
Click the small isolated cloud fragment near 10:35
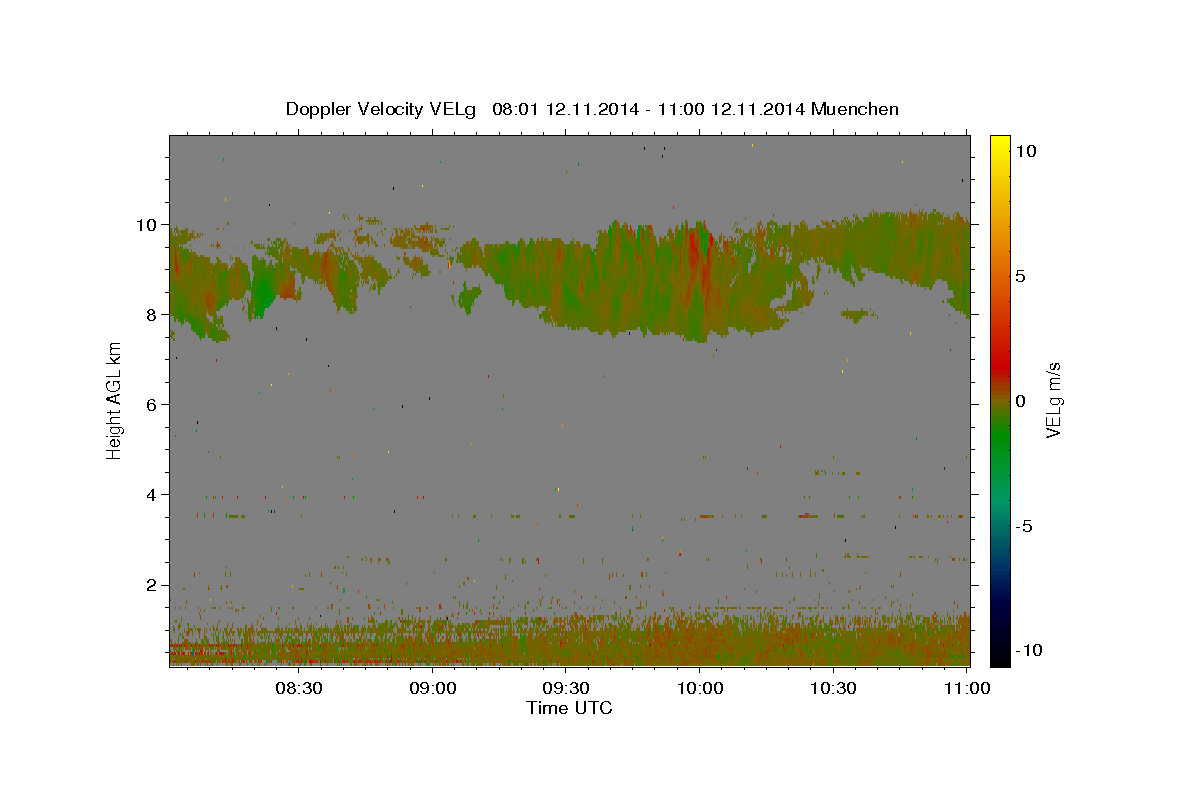coord(857,315)
